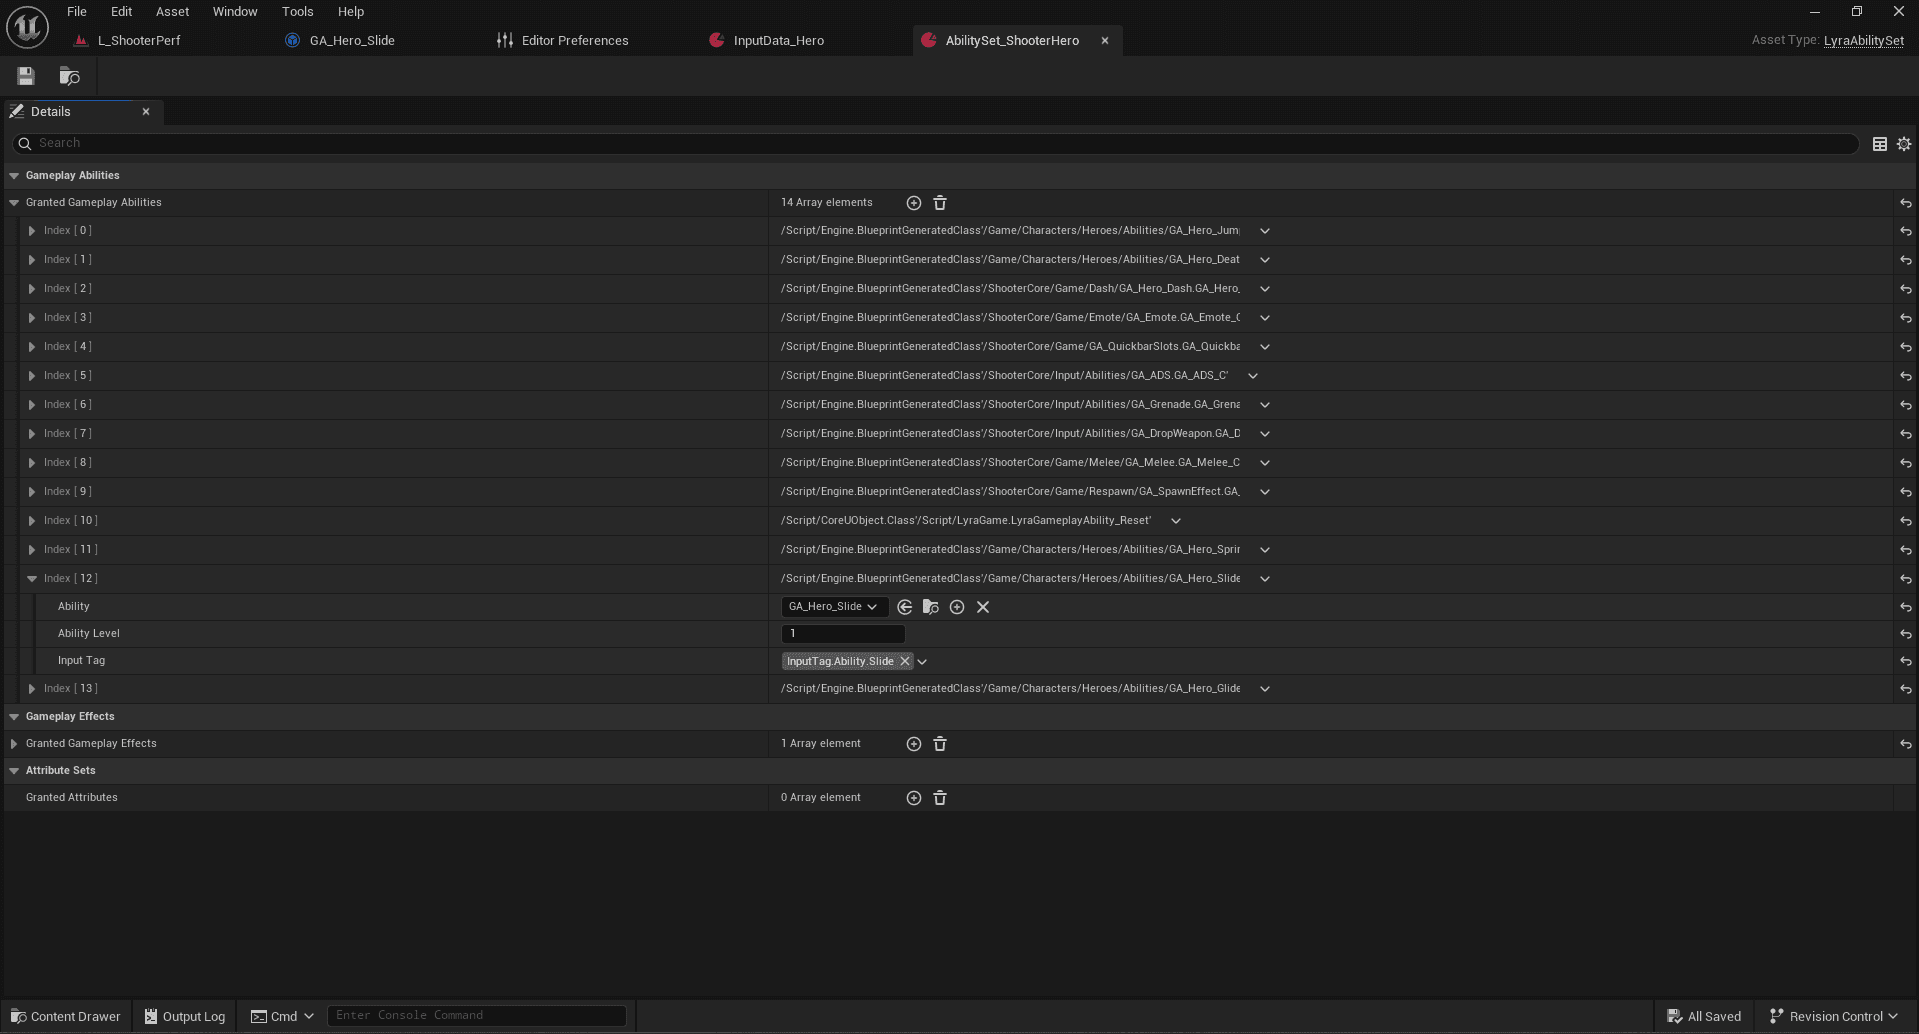Open the Content Drawer

pyautogui.click(x=66, y=1016)
